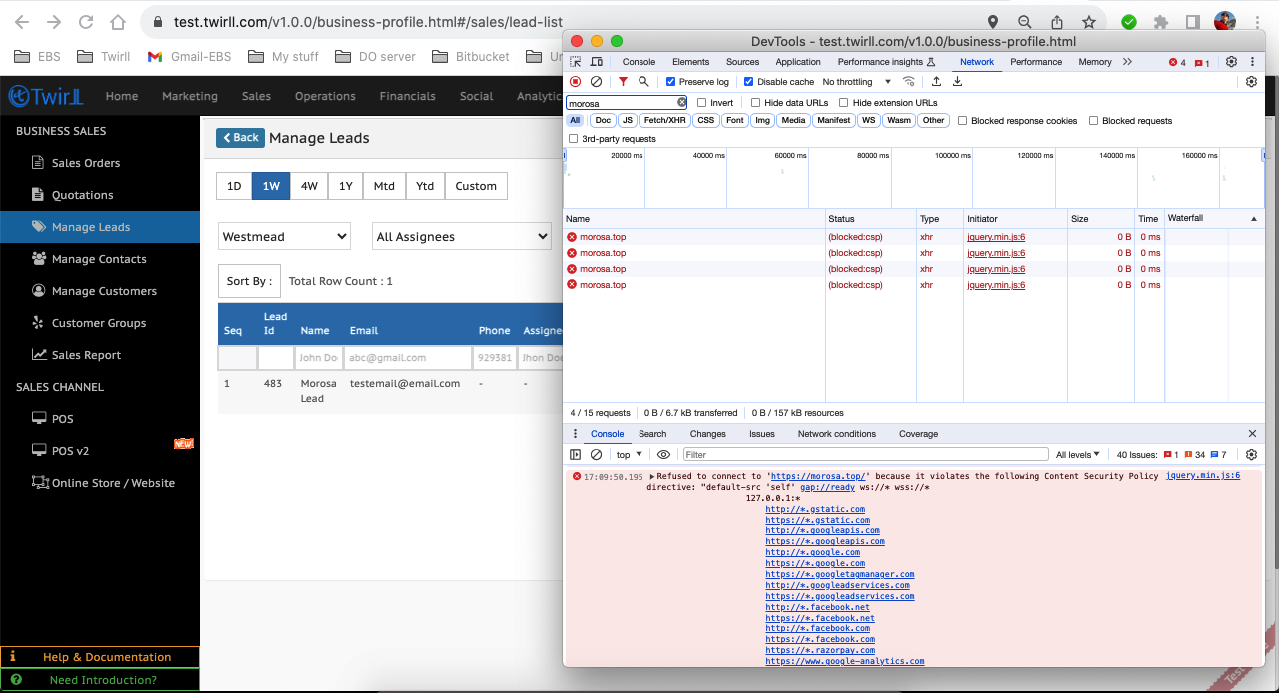Open network search magnifier icon

pos(644,82)
